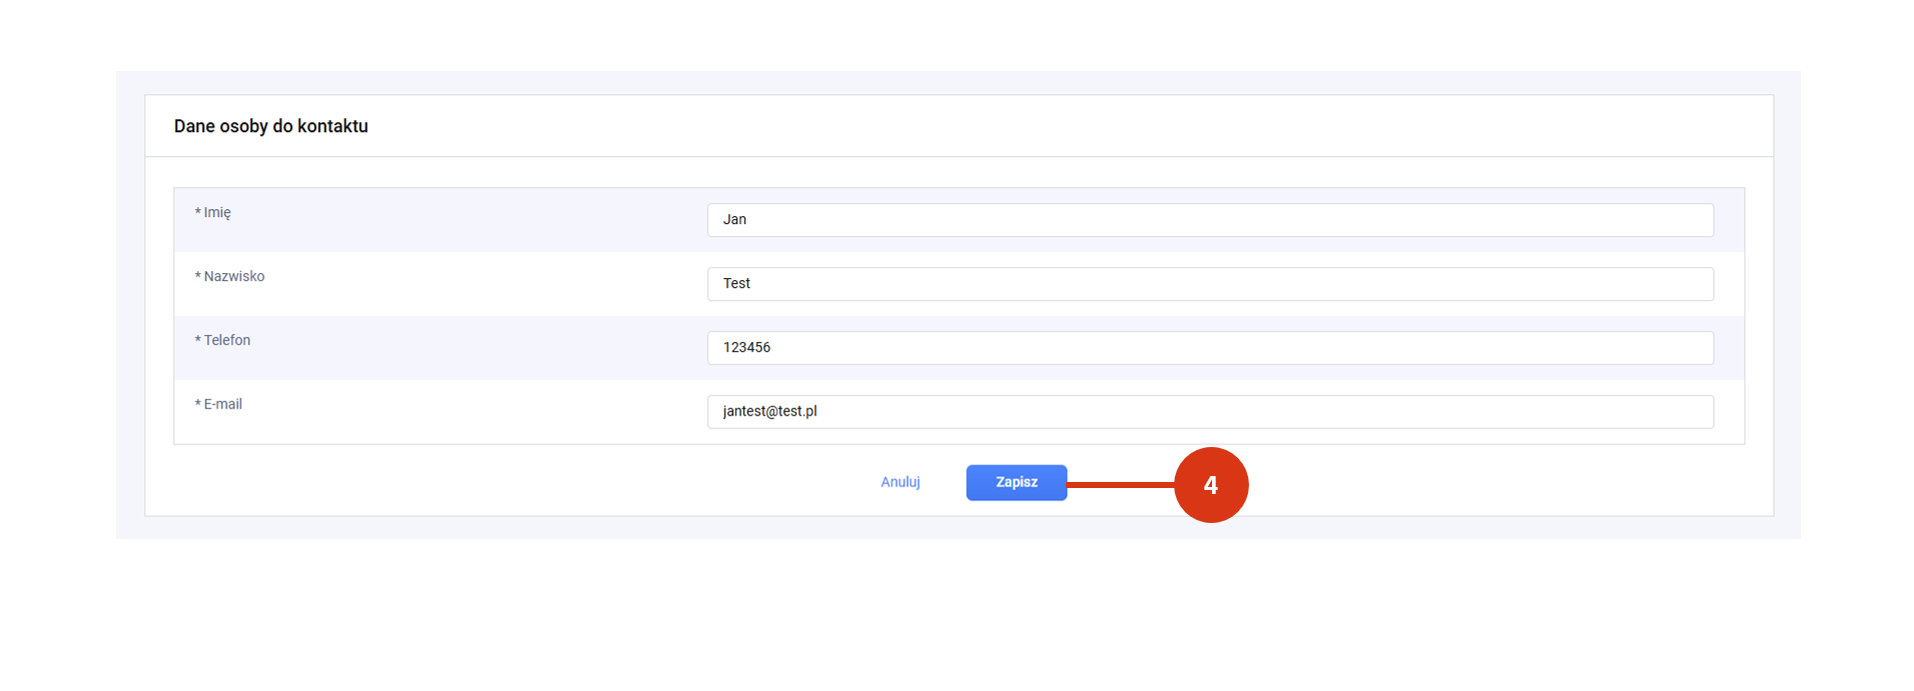The image size is (1914, 691).
Task: Place cursor on 'jantest@test.pl' email text
Action: [x=770, y=412]
